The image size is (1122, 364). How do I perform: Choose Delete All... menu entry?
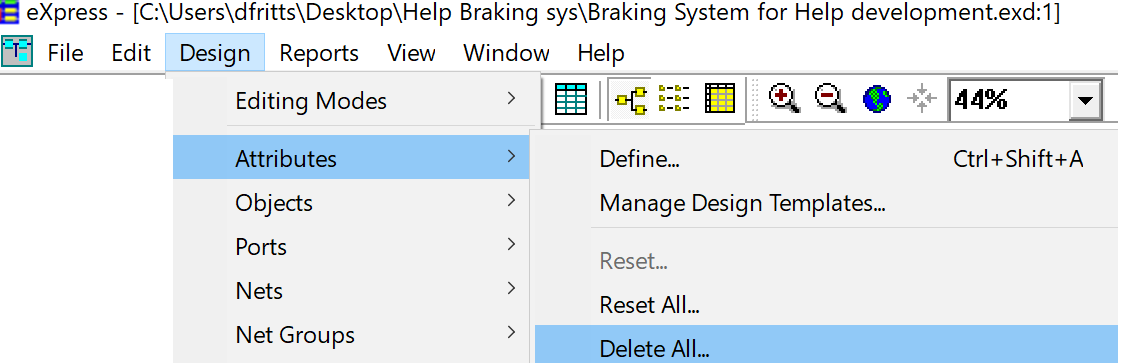[x=826, y=348]
